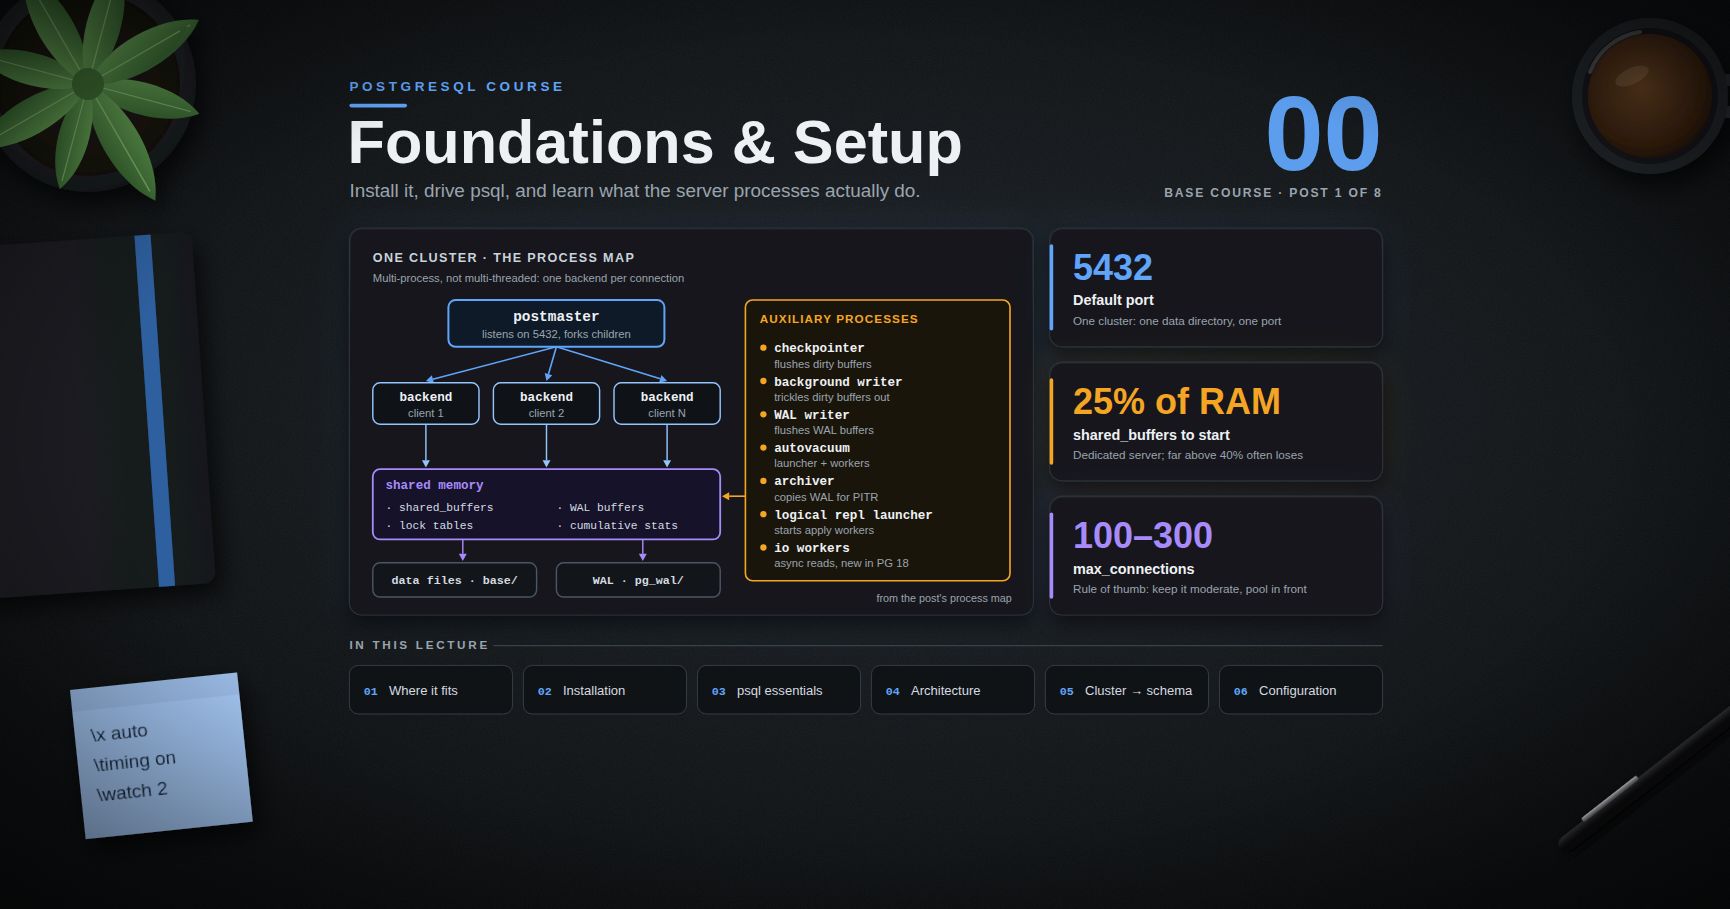Screen dimensions: 1730x909
Task: Click the 'Foundations & Setup' title
Action: point(655,142)
